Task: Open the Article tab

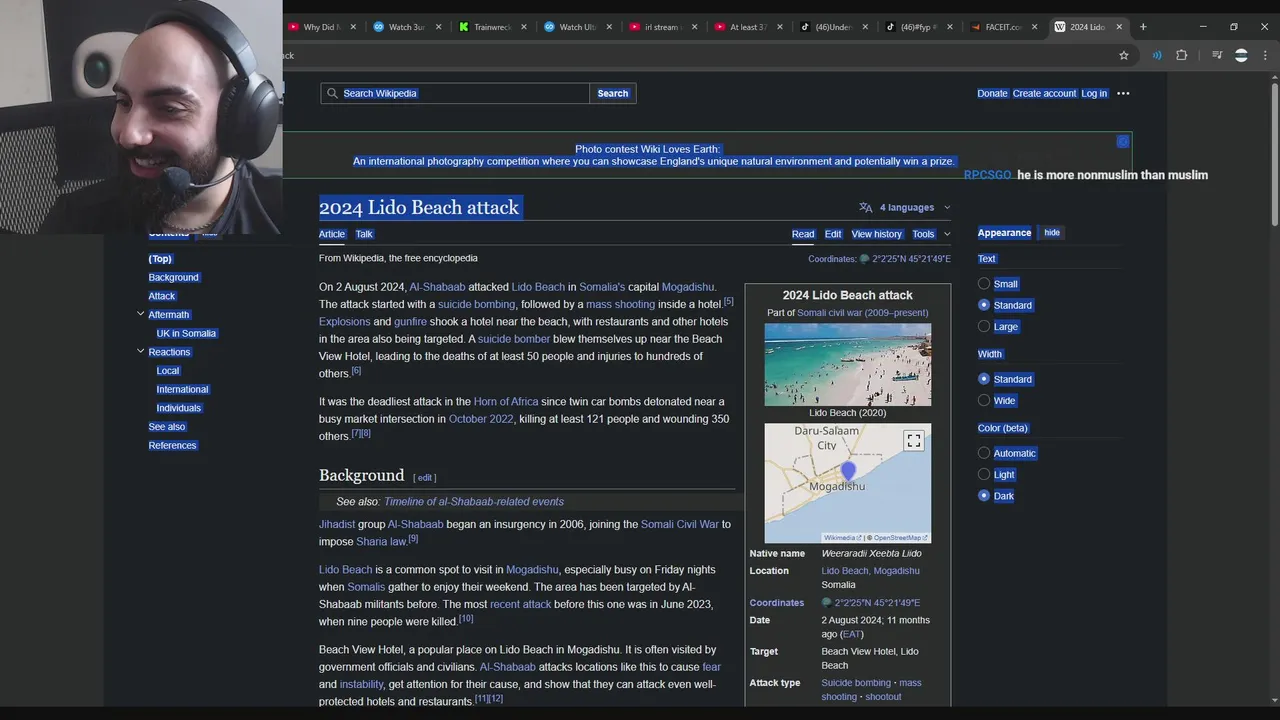Action: click(332, 234)
